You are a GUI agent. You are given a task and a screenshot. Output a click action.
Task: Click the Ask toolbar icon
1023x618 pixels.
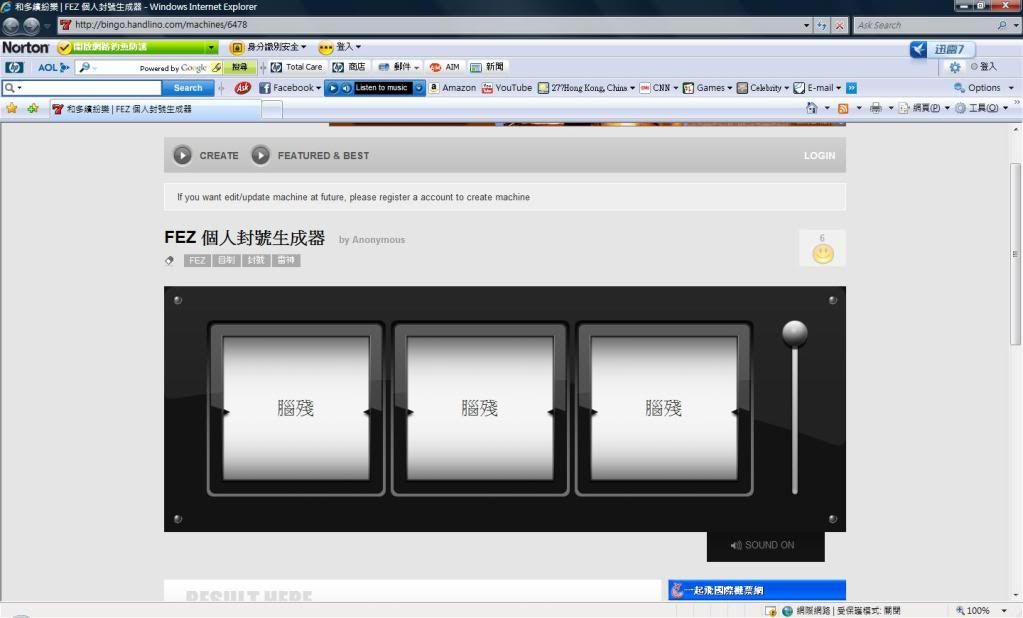point(242,88)
